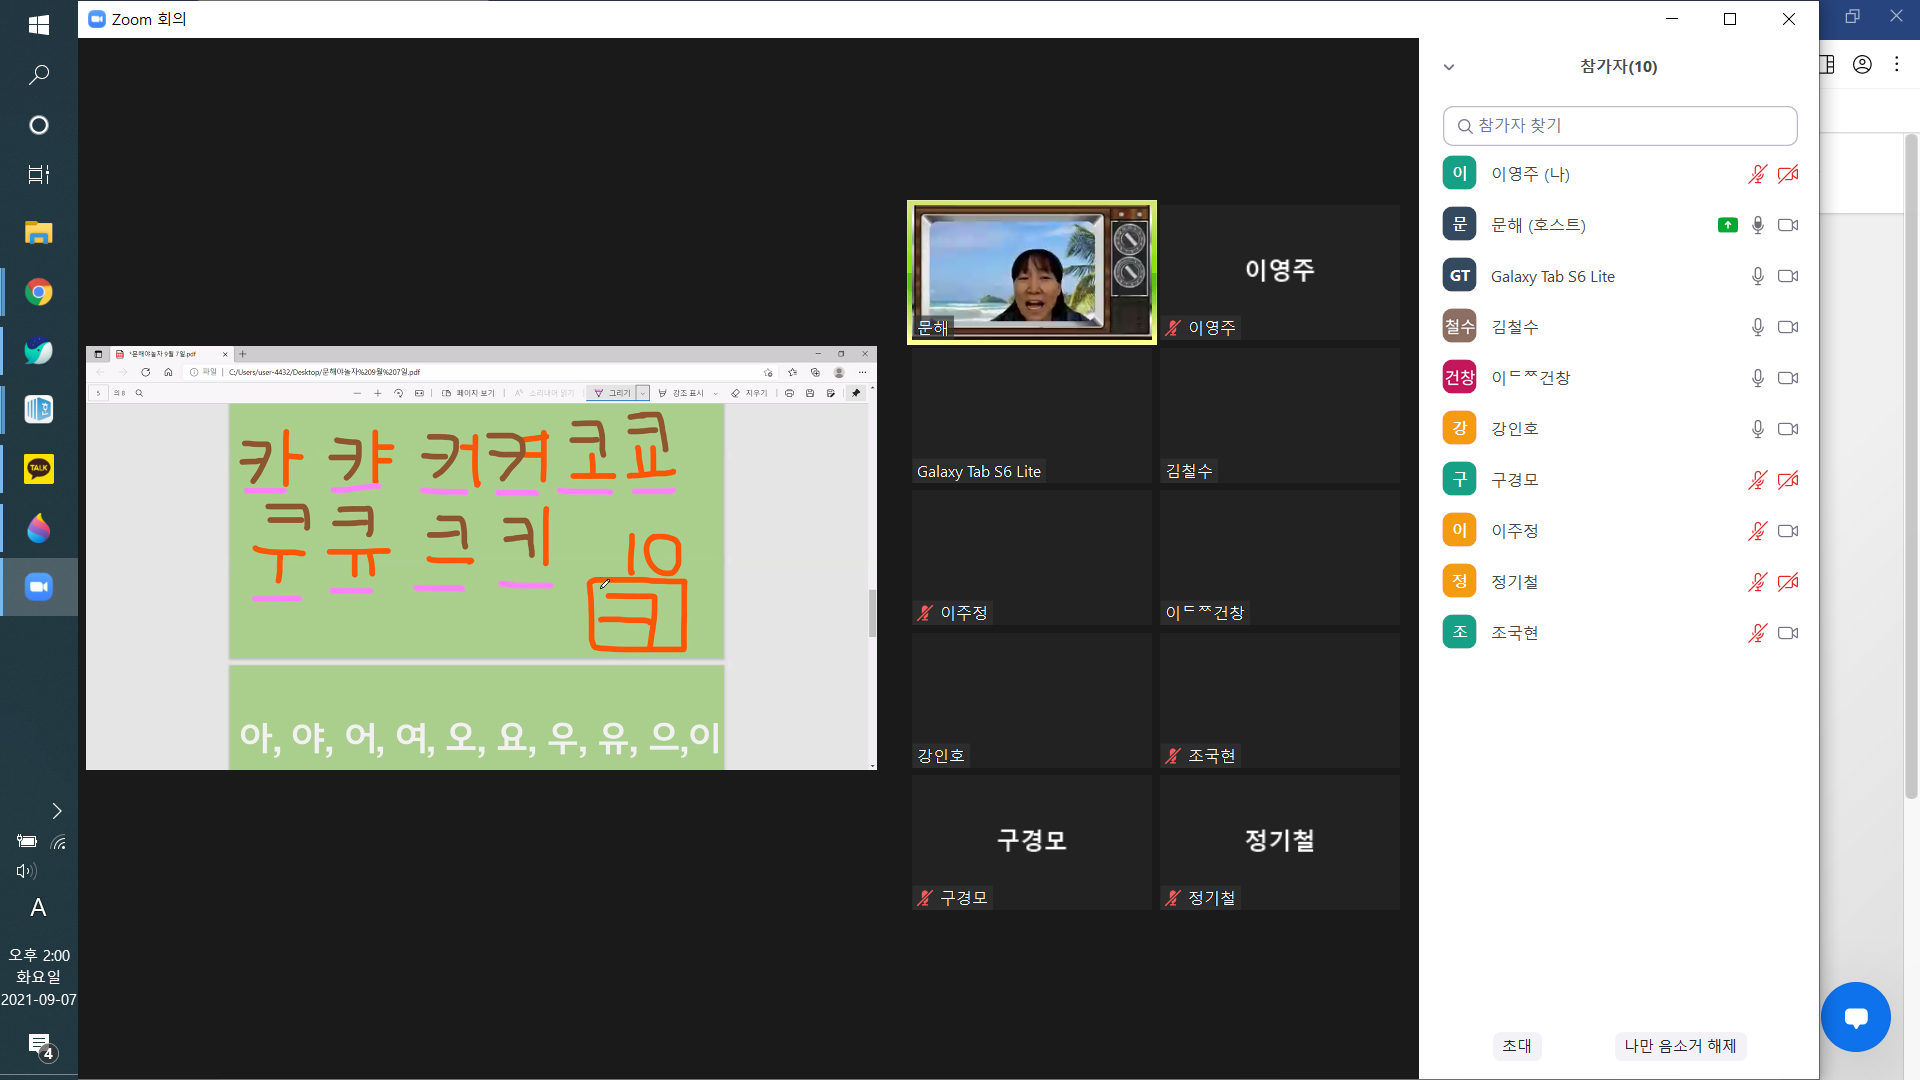This screenshot has width=1920, height=1080.
Task: Click 문해 host screen-share indicator icon
Action: click(x=1728, y=225)
